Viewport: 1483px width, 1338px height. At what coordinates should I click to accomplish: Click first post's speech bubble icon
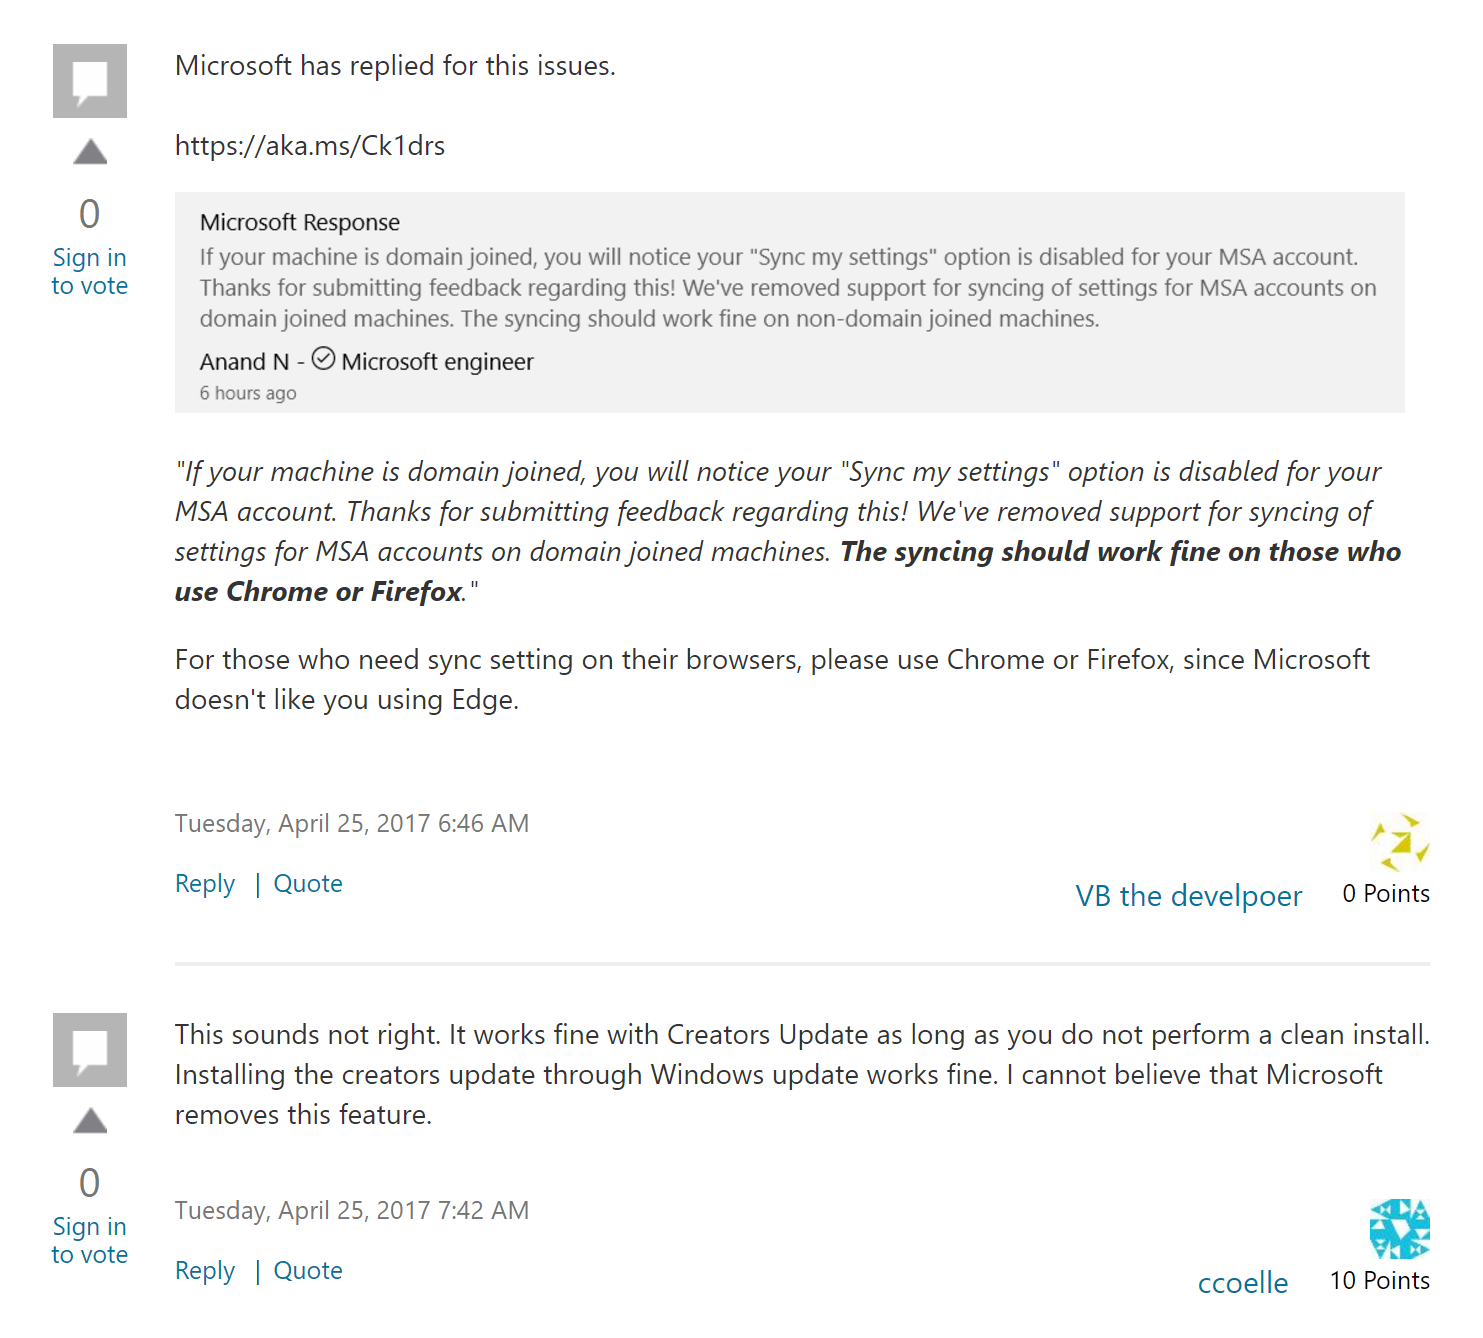click(90, 81)
